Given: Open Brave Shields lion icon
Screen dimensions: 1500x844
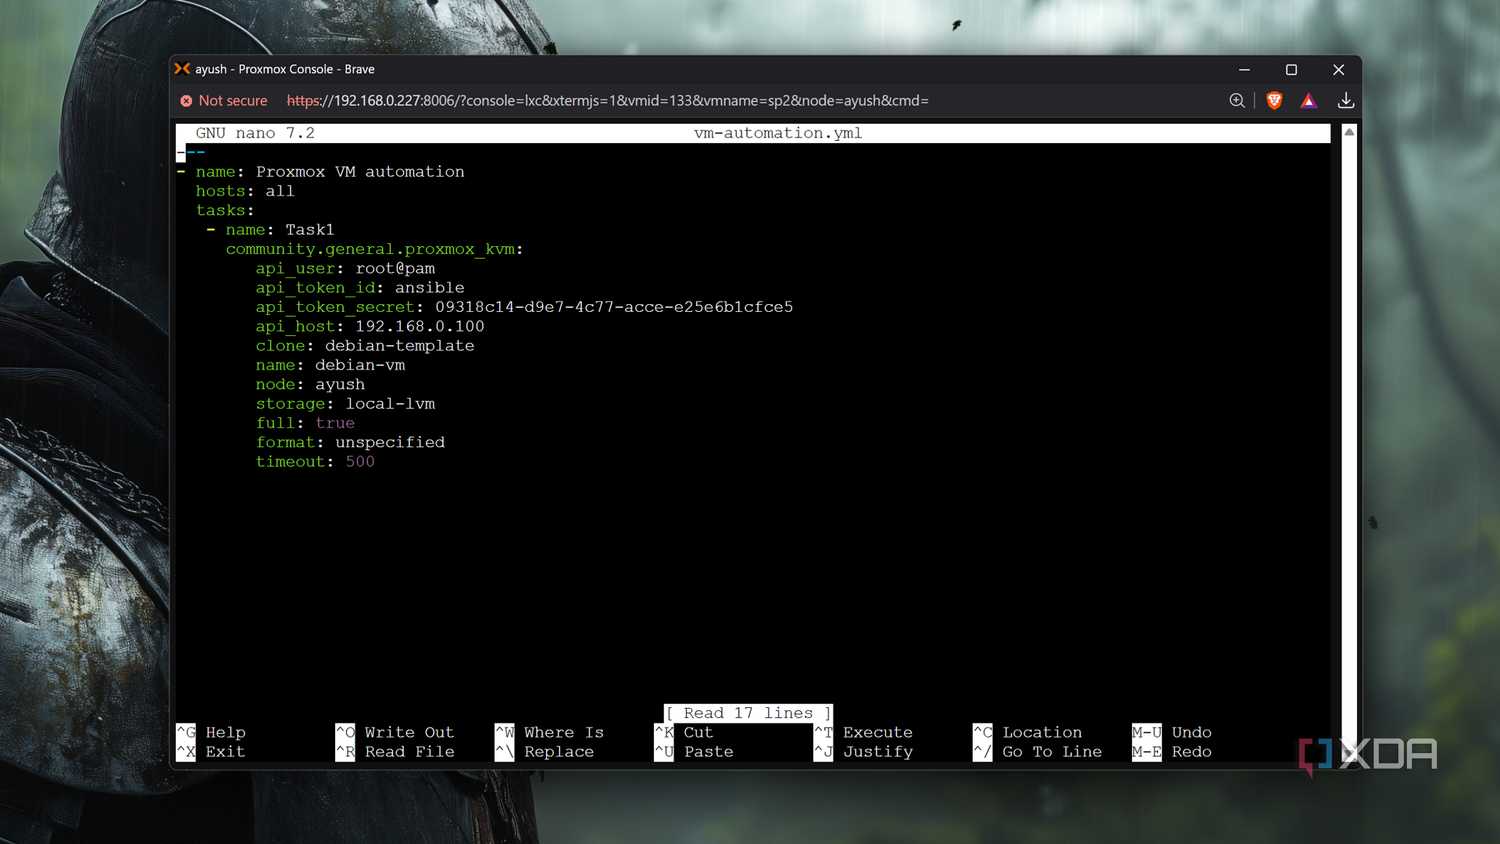Looking at the screenshot, I should (x=1274, y=100).
